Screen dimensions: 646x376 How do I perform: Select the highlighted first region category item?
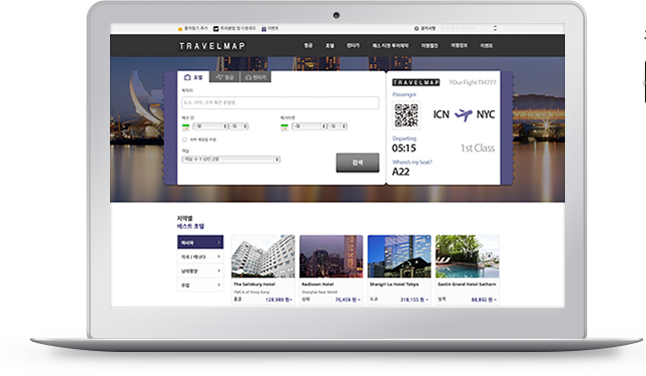point(200,243)
